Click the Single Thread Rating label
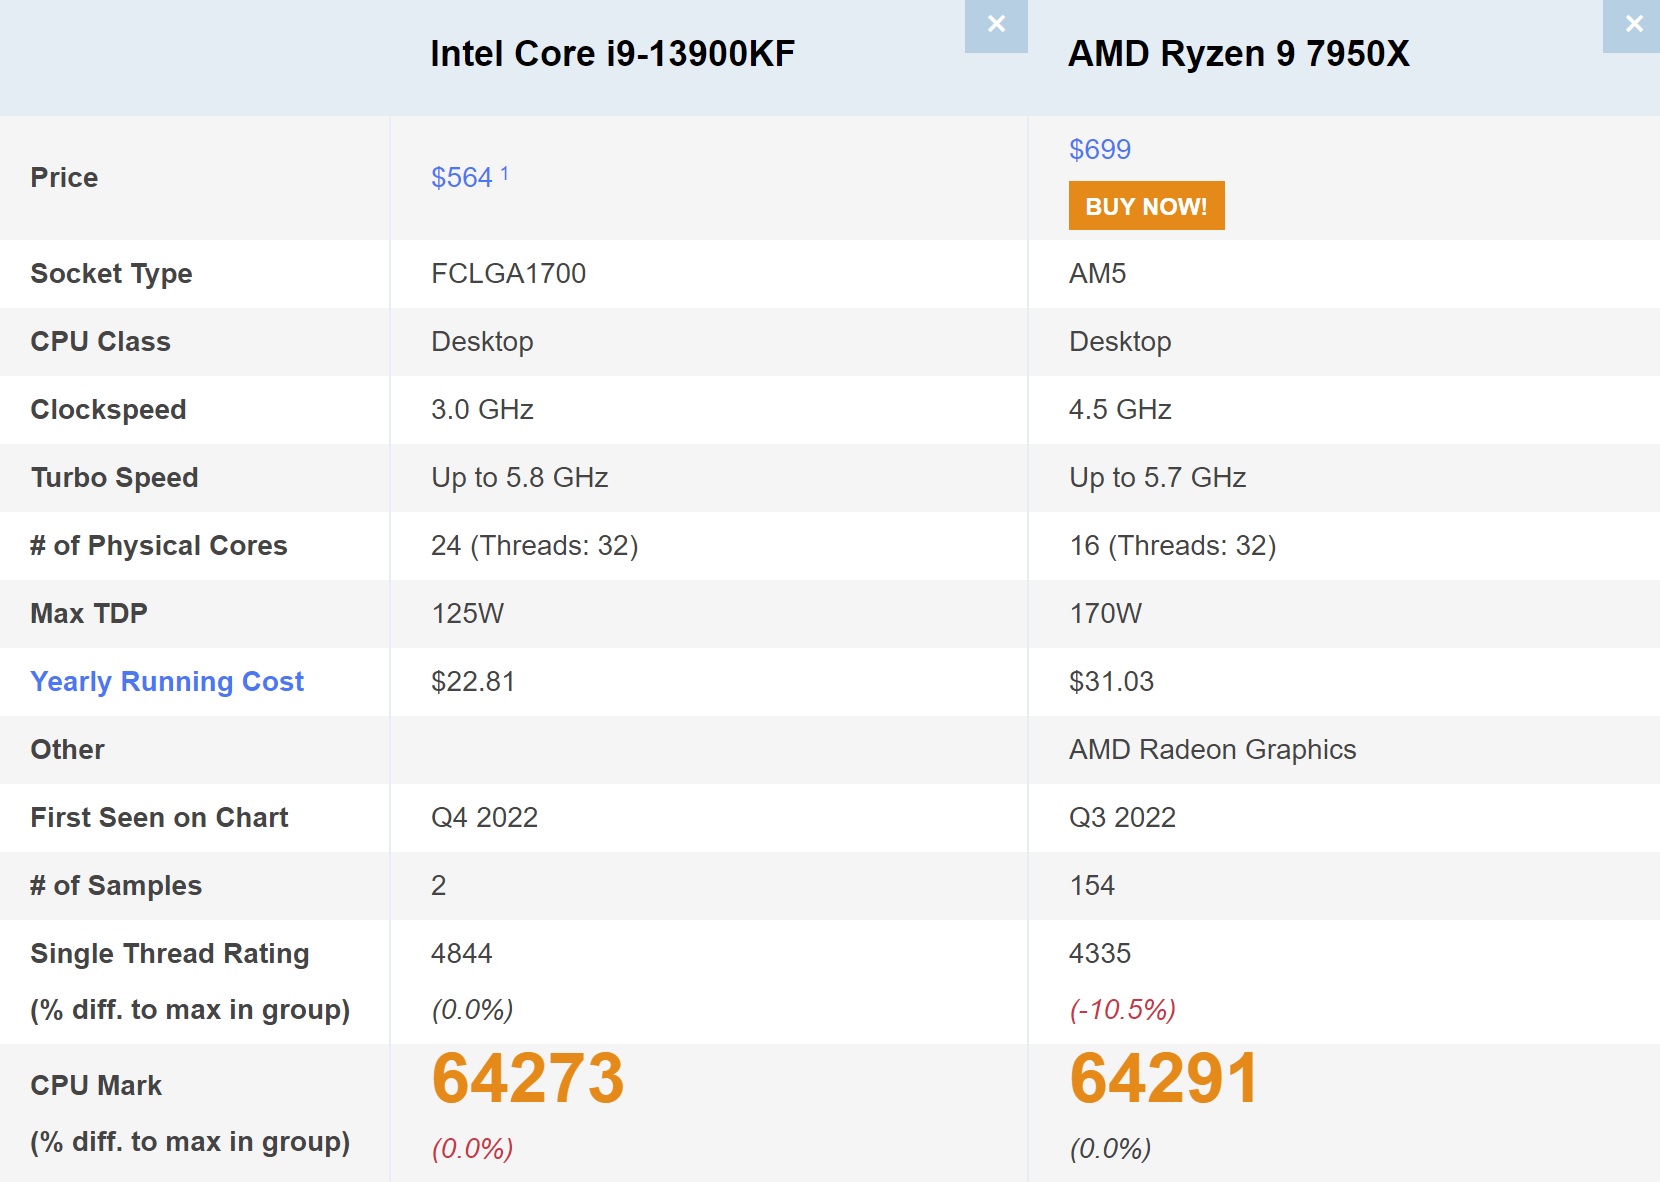 pos(169,954)
